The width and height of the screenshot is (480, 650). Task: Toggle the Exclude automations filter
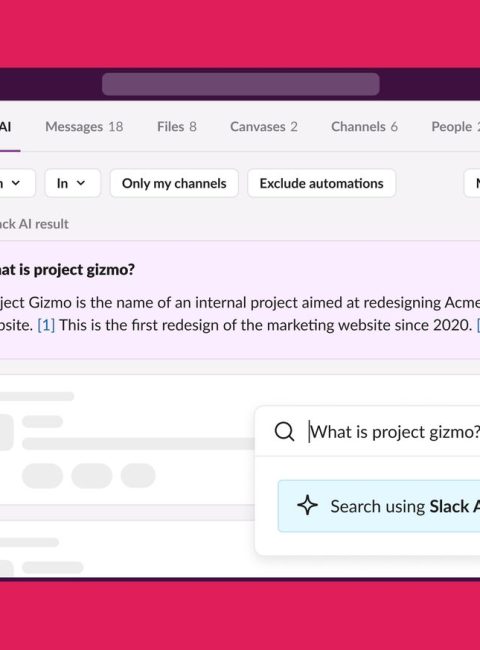pyautogui.click(x=322, y=183)
